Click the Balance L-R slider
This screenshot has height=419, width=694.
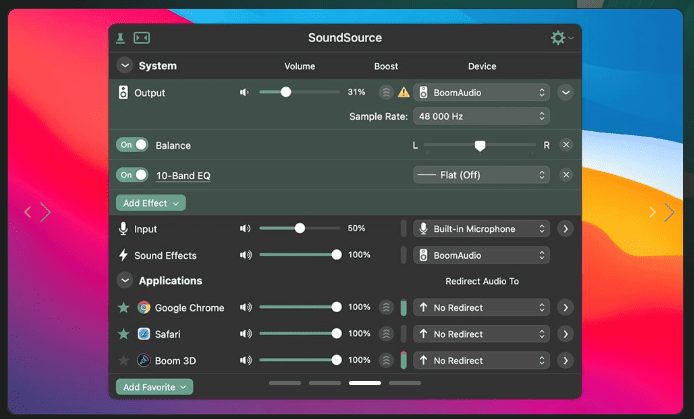point(480,145)
